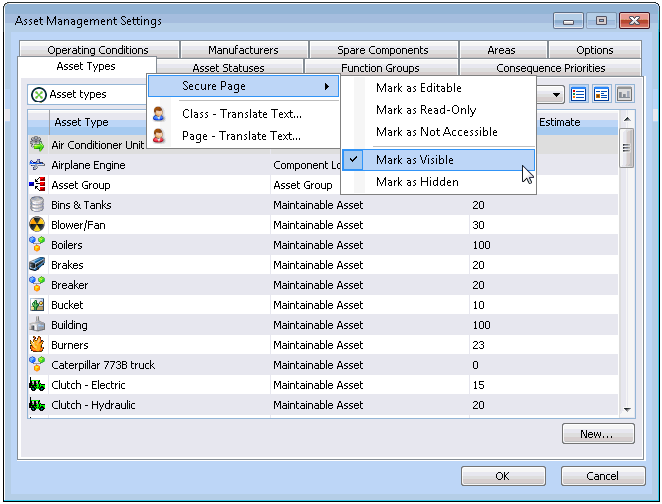Click the Clutch - Hydraulic tractor icon

[37, 405]
